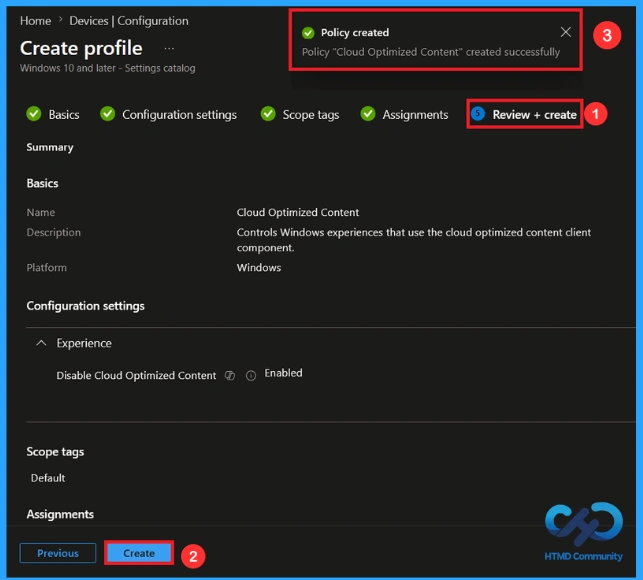Open the Scope tags tab
The height and width of the screenshot is (580, 643).
pos(311,115)
